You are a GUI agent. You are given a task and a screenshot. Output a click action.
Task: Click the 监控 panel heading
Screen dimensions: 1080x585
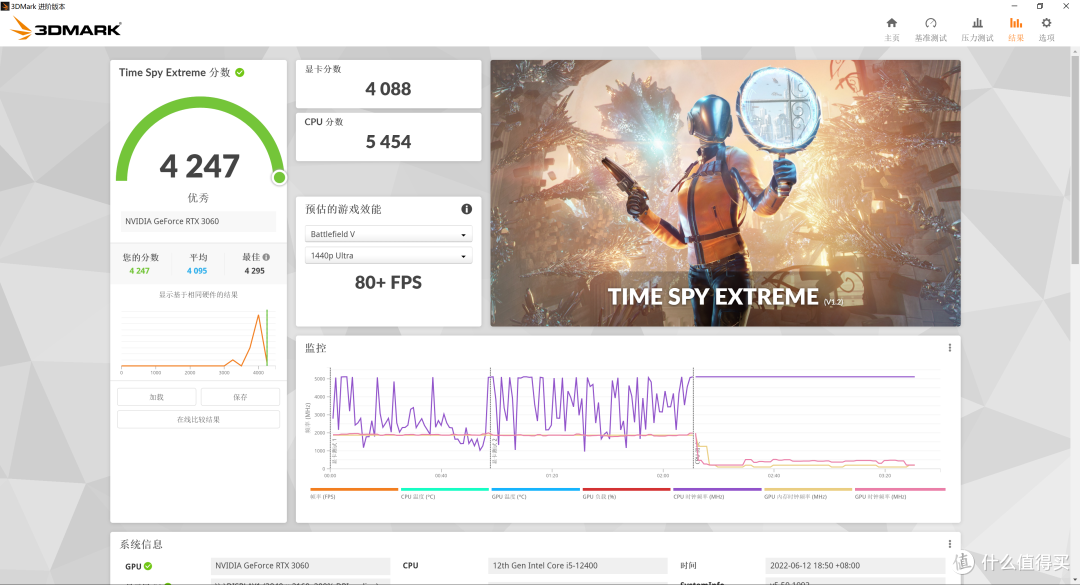point(315,348)
